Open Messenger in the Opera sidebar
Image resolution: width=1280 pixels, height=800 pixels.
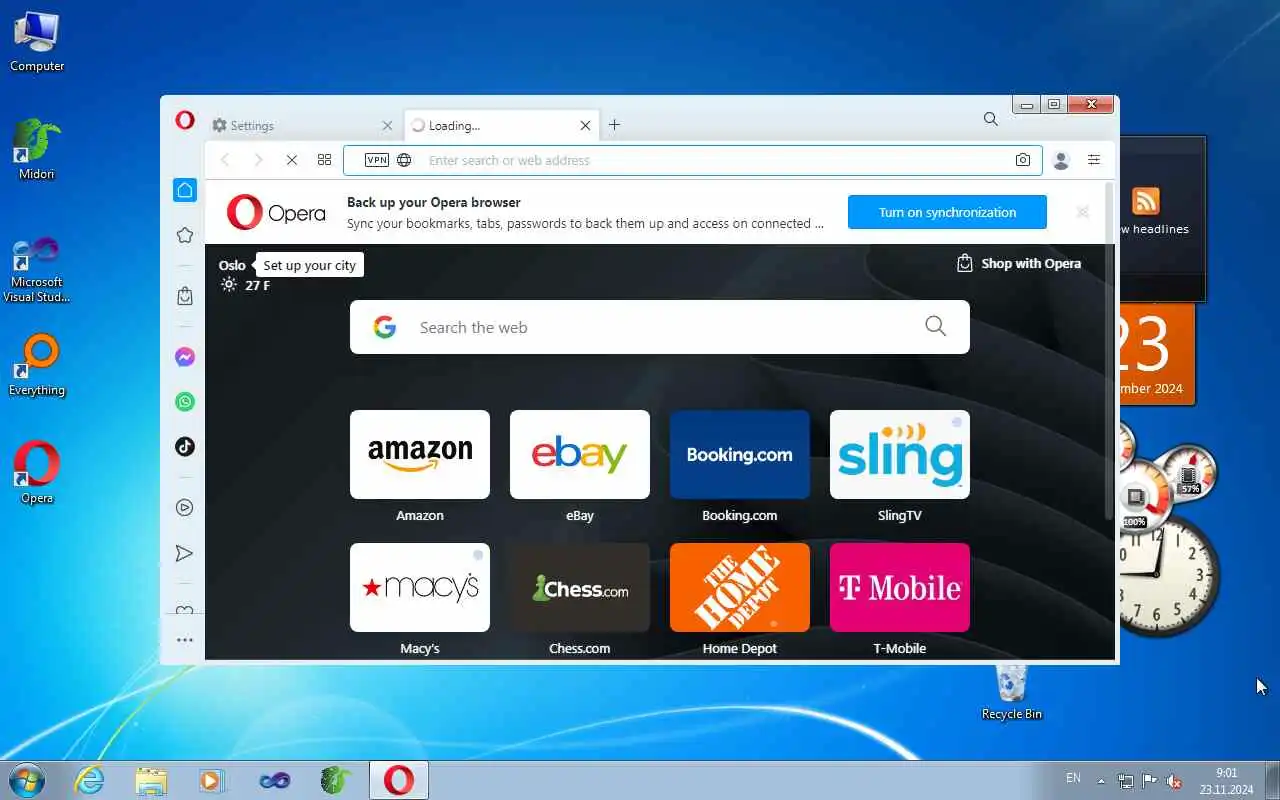pyautogui.click(x=185, y=357)
